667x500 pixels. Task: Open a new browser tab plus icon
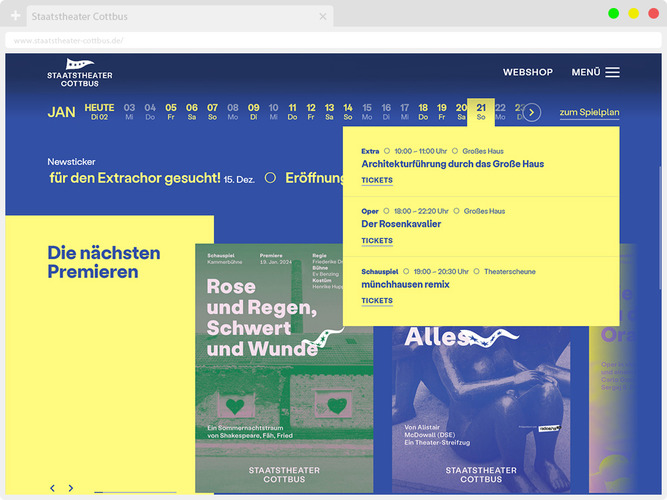[15, 17]
